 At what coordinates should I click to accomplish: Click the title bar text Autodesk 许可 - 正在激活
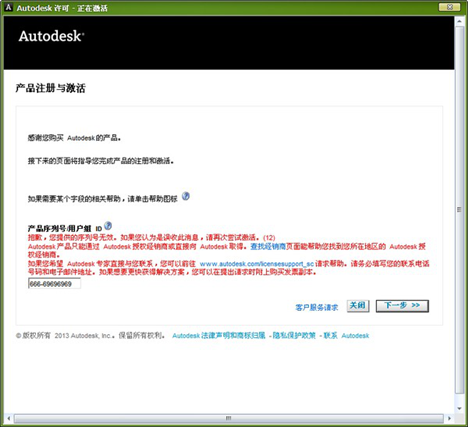(62, 8)
